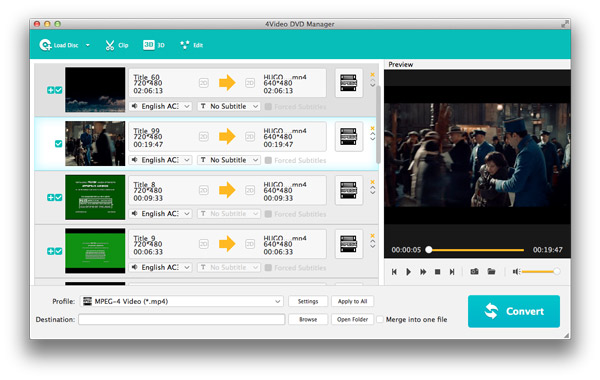Click the Open Folder button

(352, 319)
